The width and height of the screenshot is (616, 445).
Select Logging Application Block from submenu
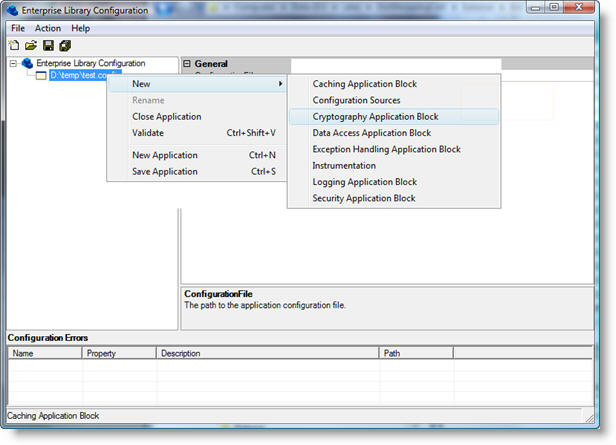pos(394,182)
